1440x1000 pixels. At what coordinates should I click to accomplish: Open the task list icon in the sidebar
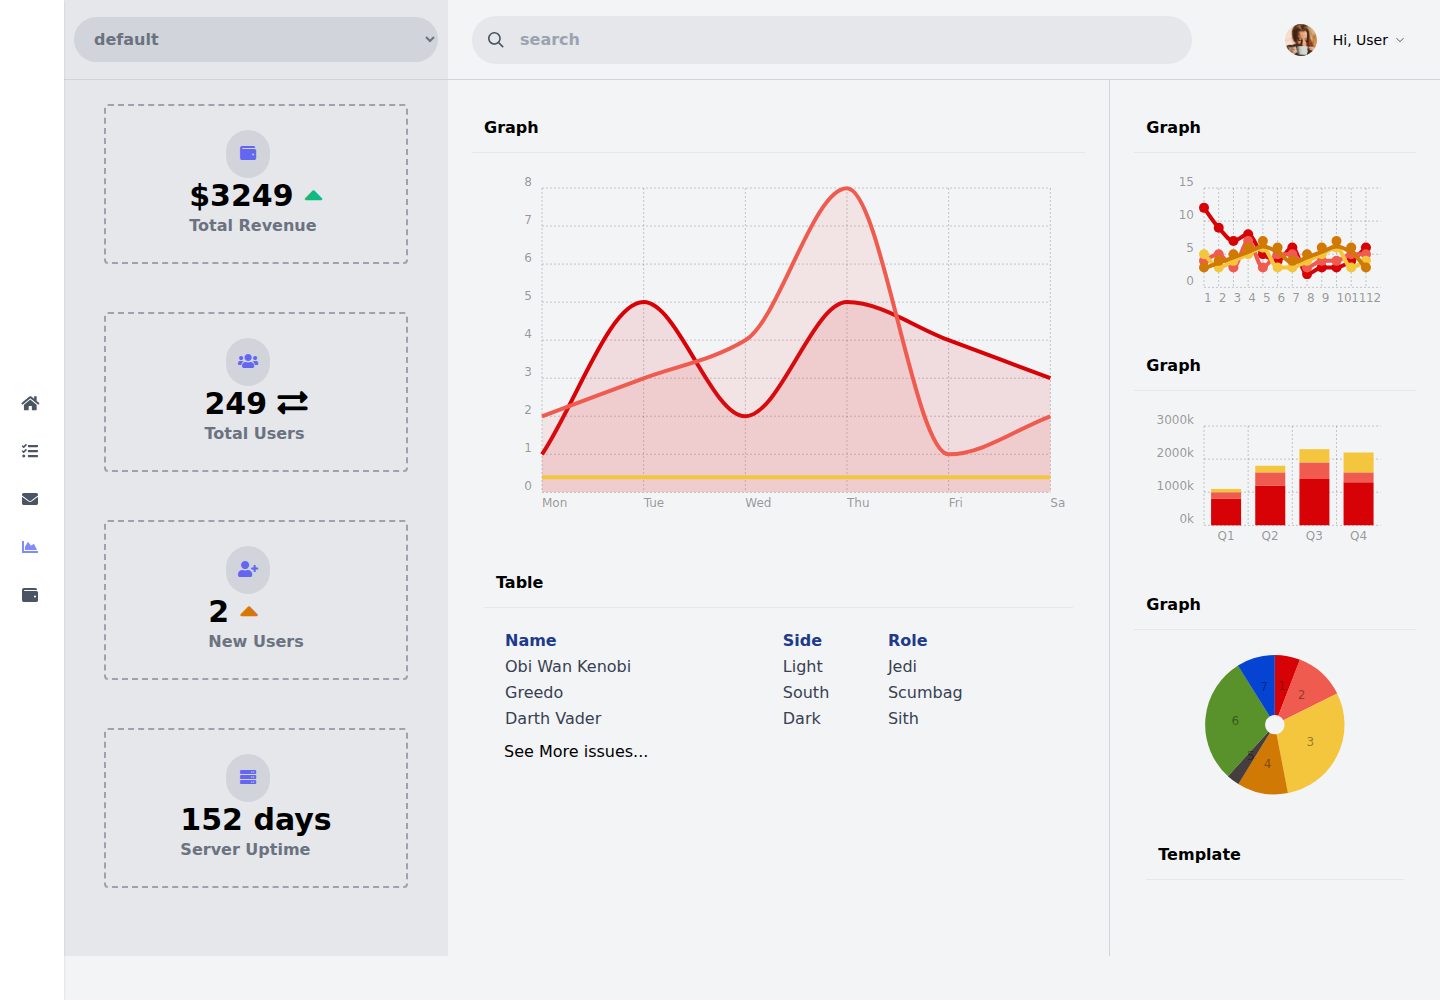[x=30, y=451]
